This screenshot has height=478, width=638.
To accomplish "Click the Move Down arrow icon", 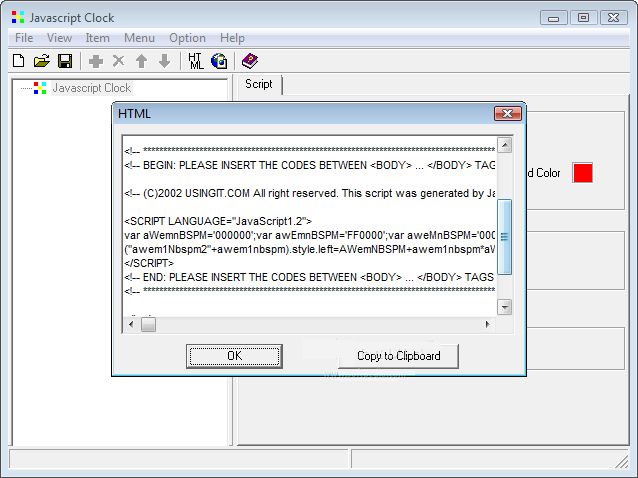I will 164,61.
